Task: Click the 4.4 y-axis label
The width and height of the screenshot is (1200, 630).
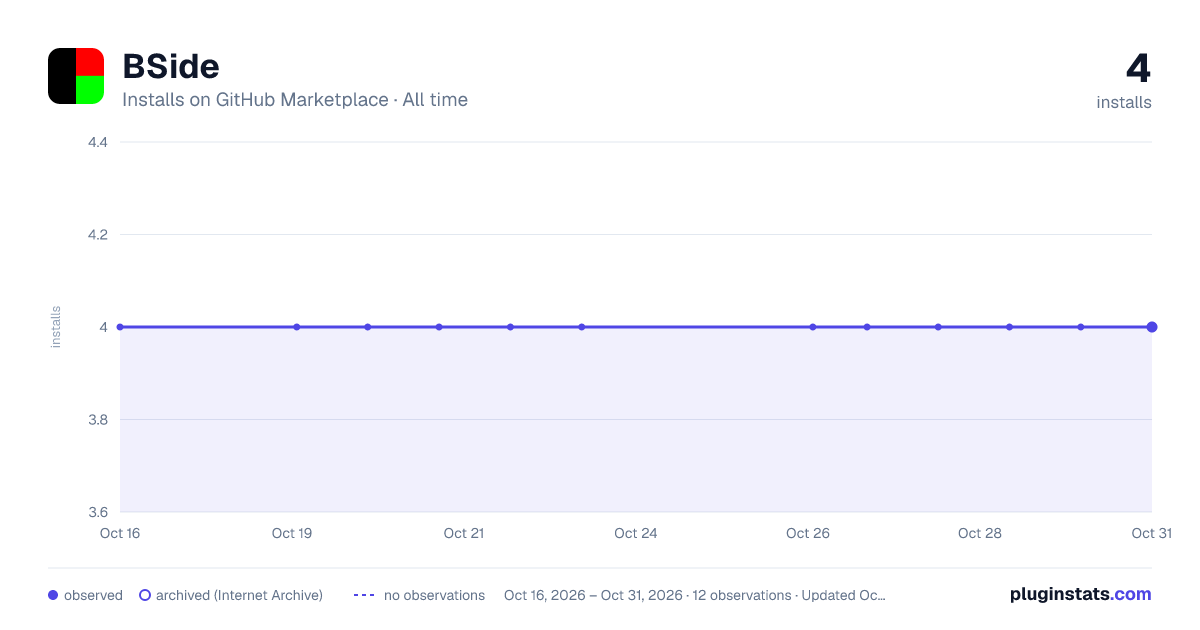Action: point(98,142)
